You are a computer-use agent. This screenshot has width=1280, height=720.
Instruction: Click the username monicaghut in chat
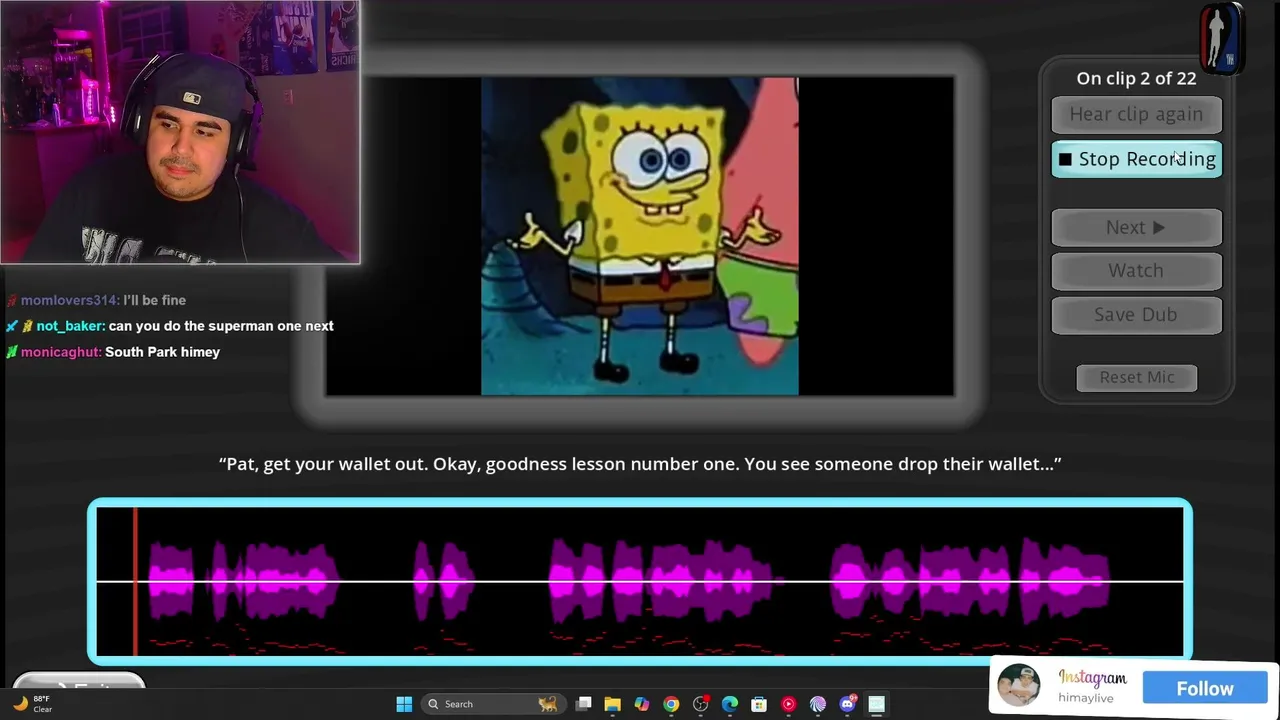coord(61,352)
